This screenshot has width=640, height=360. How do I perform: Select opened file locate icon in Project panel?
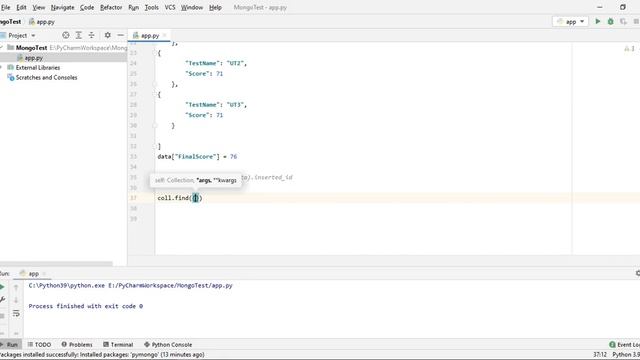(x=66, y=36)
